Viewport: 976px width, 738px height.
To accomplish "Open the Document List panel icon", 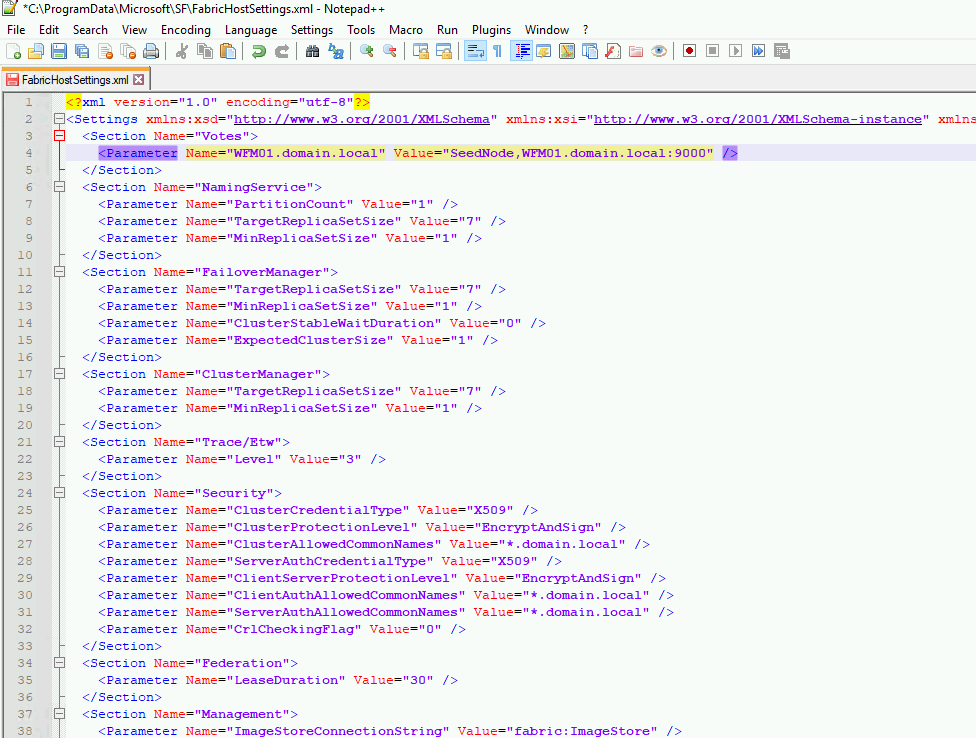I will coord(590,51).
